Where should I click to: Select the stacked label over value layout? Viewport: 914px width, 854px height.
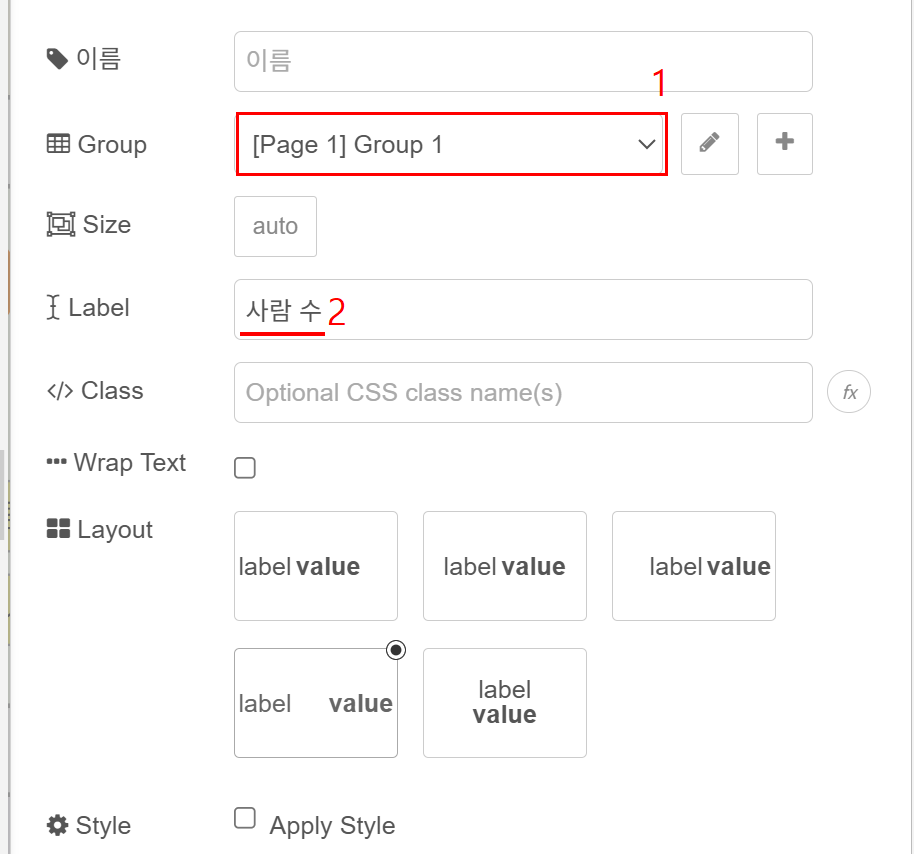point(504,703)
